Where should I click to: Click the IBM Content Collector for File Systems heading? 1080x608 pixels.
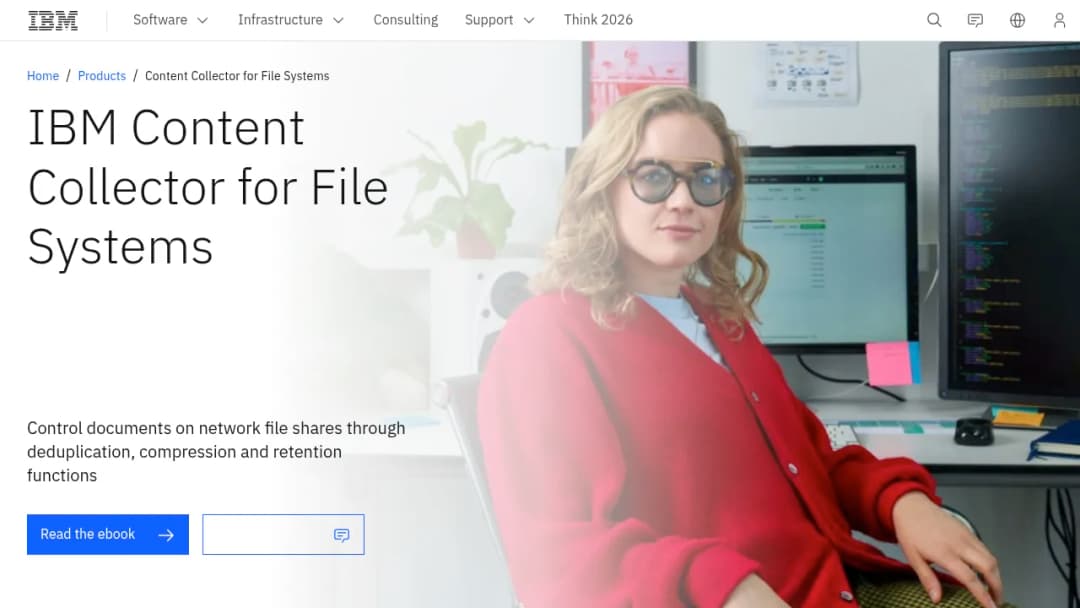[207, 187]
